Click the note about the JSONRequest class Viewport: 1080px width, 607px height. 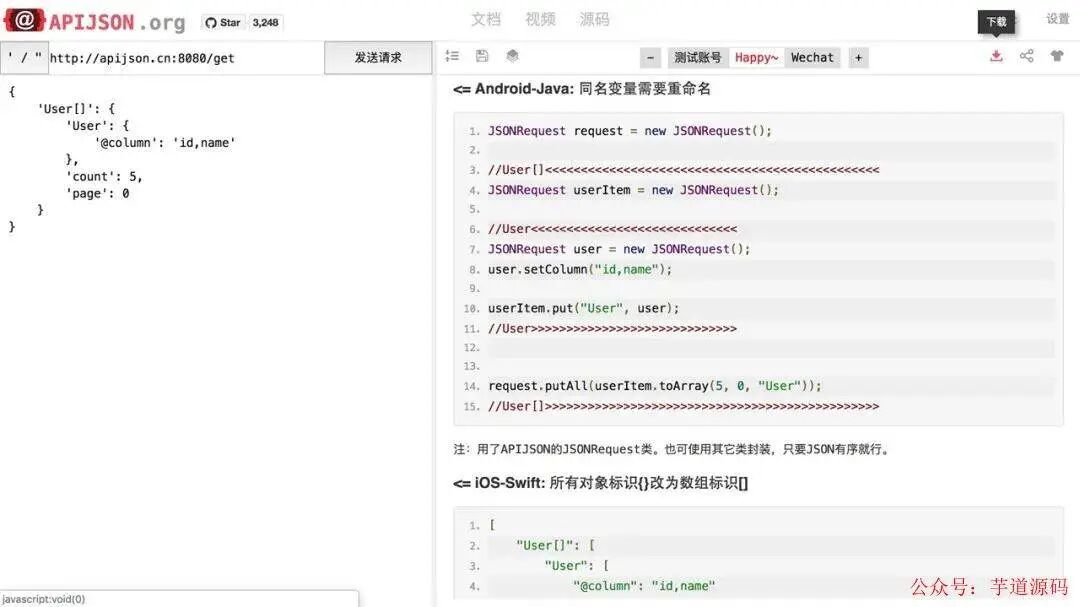click(x=672, y=449)
